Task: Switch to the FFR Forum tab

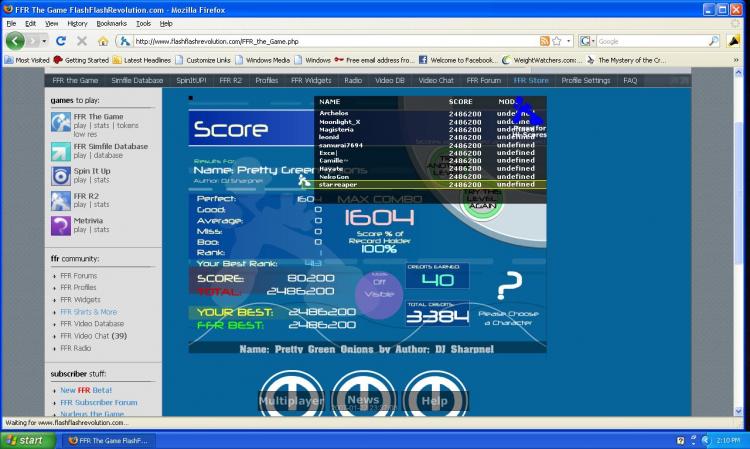Action: coord(484,80)
